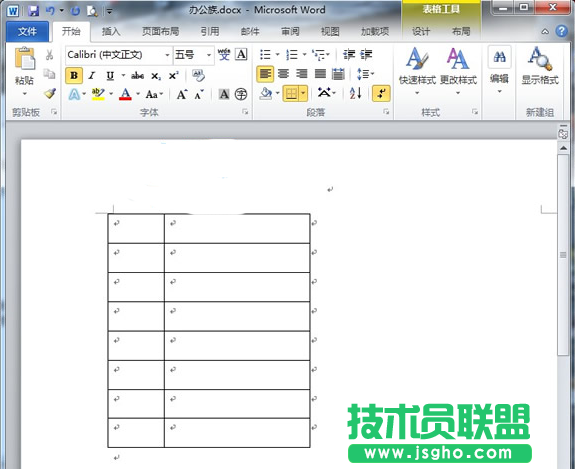Align text to the right
Screen dimensions: 575x469
(x=301, y=74)
